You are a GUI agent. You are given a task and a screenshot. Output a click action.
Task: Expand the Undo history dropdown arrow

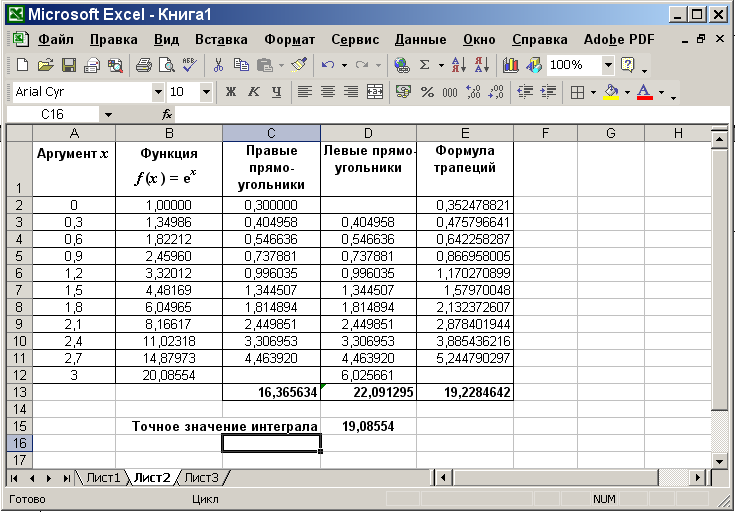point(344,65)
